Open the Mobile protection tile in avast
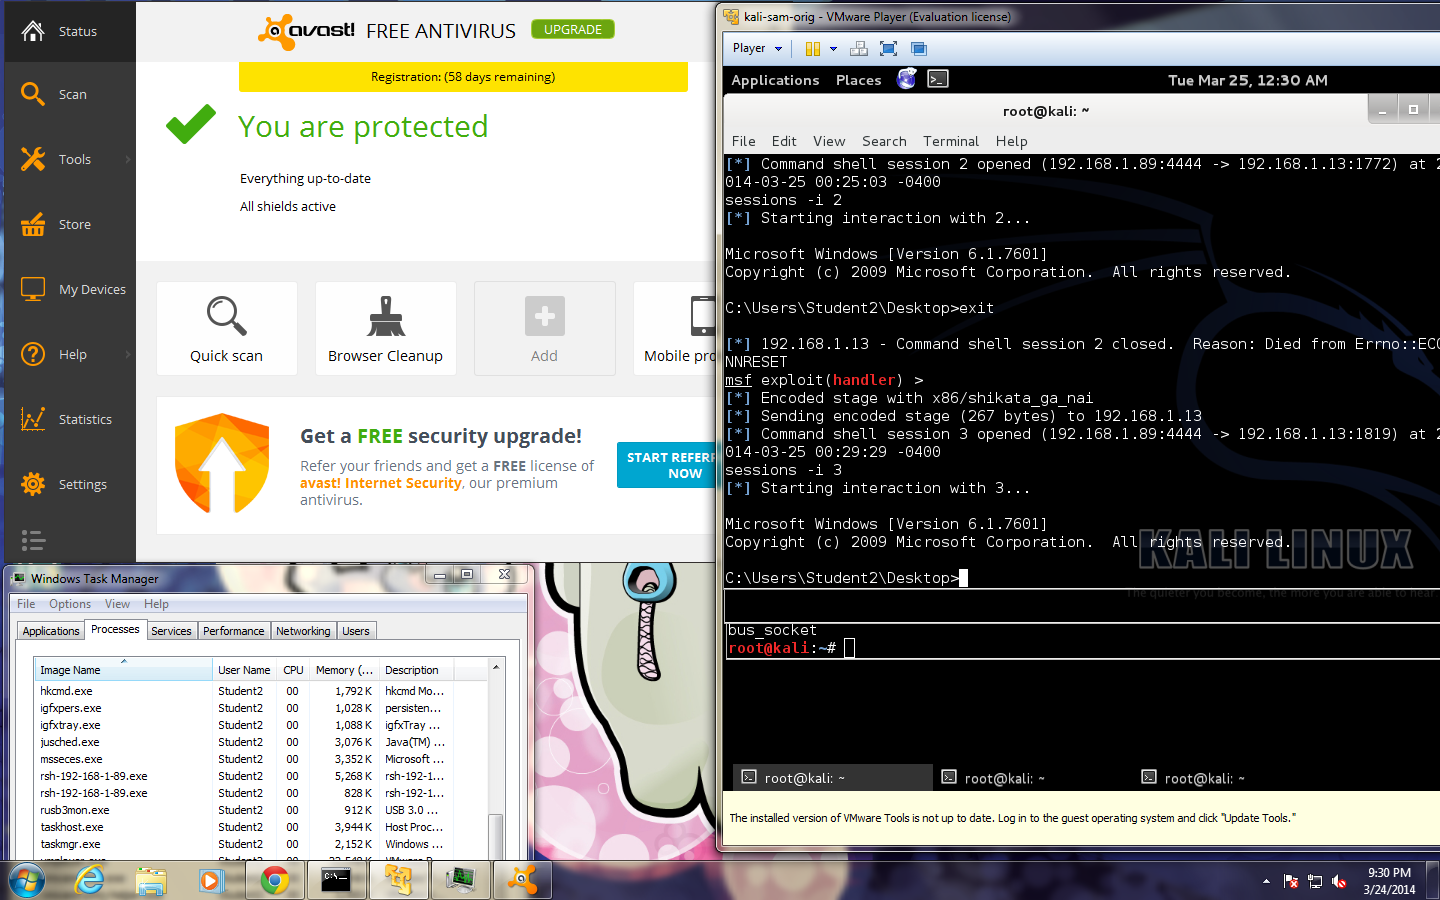 [675, 329]
